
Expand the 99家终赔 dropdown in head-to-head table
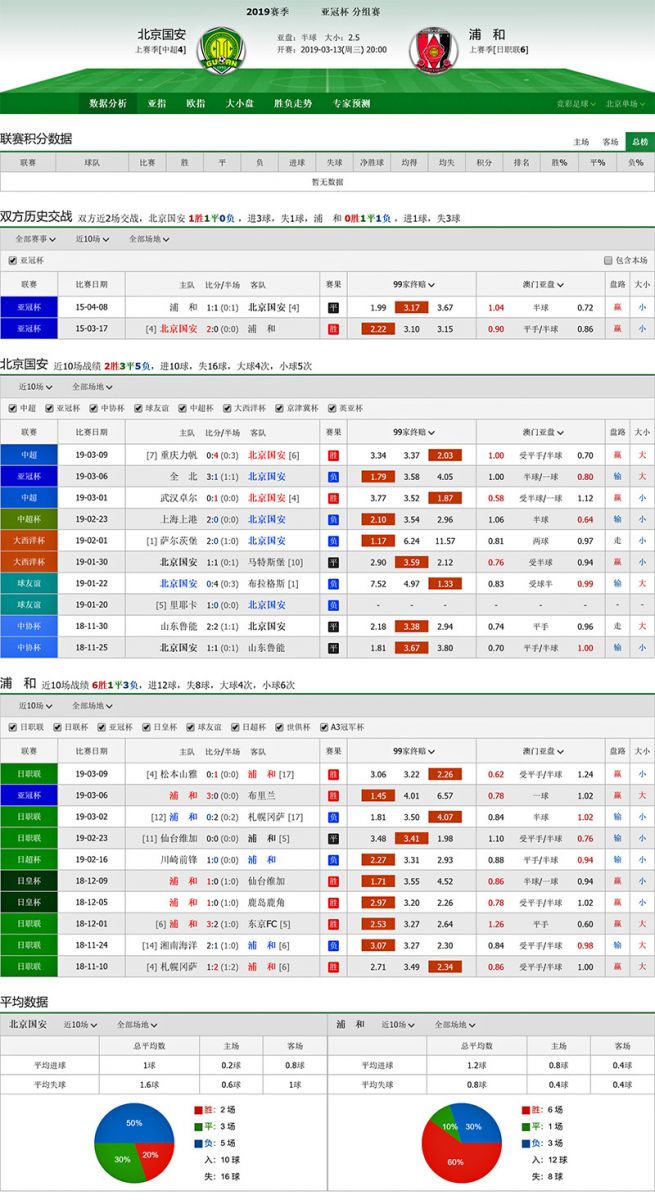[413, 285]
